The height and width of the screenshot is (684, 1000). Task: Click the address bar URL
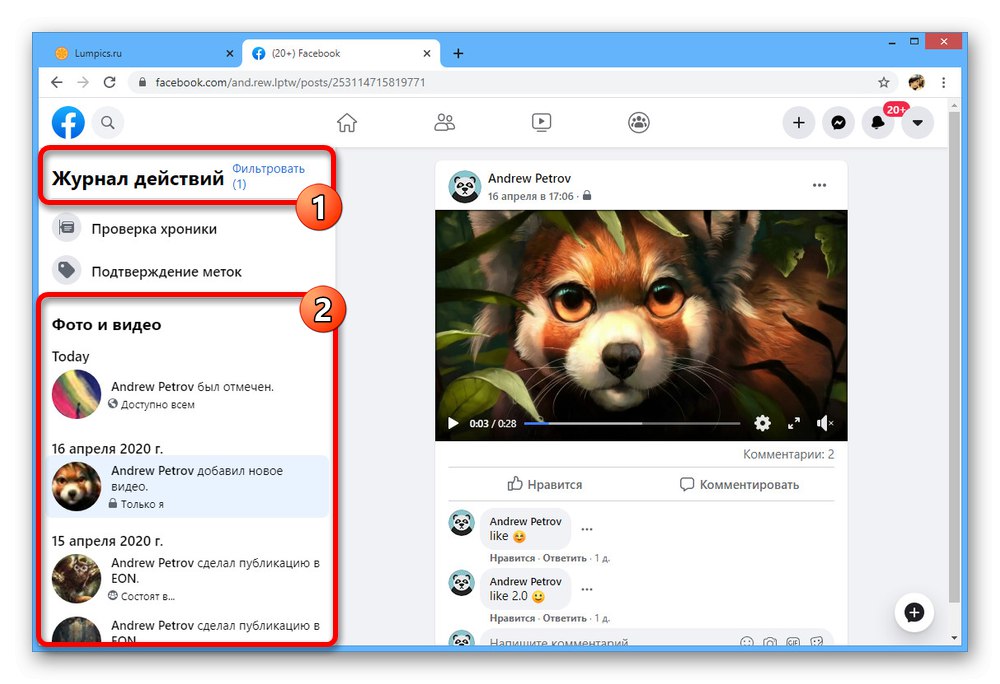point(290,82)
